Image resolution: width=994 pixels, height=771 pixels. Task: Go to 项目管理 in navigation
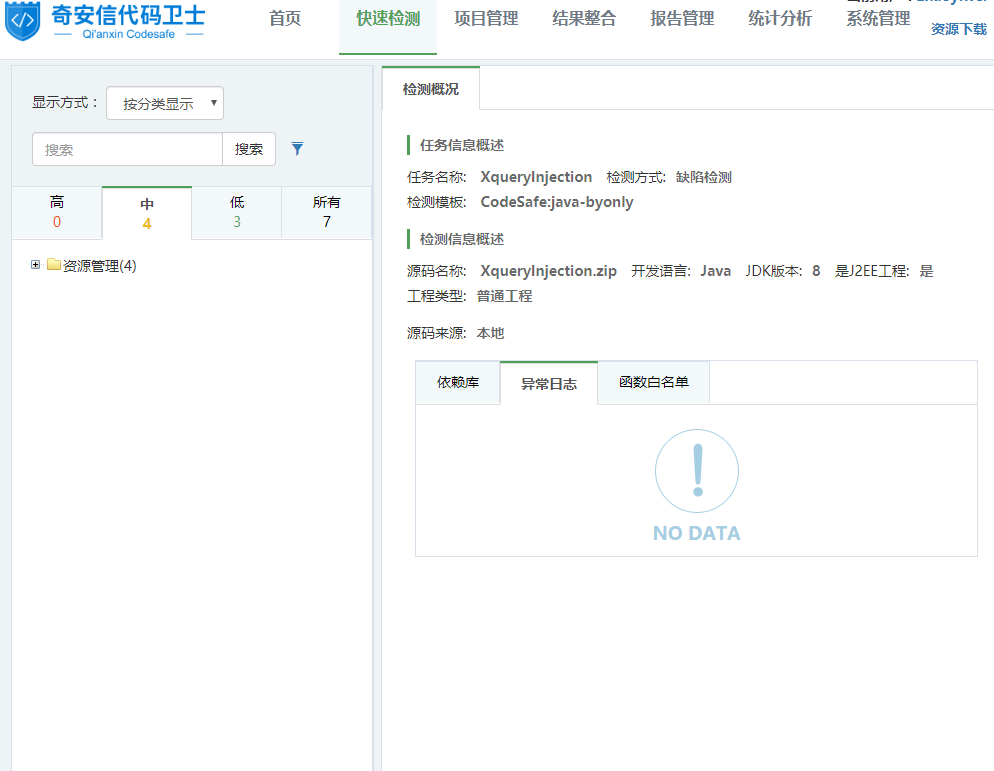point(486,19)
